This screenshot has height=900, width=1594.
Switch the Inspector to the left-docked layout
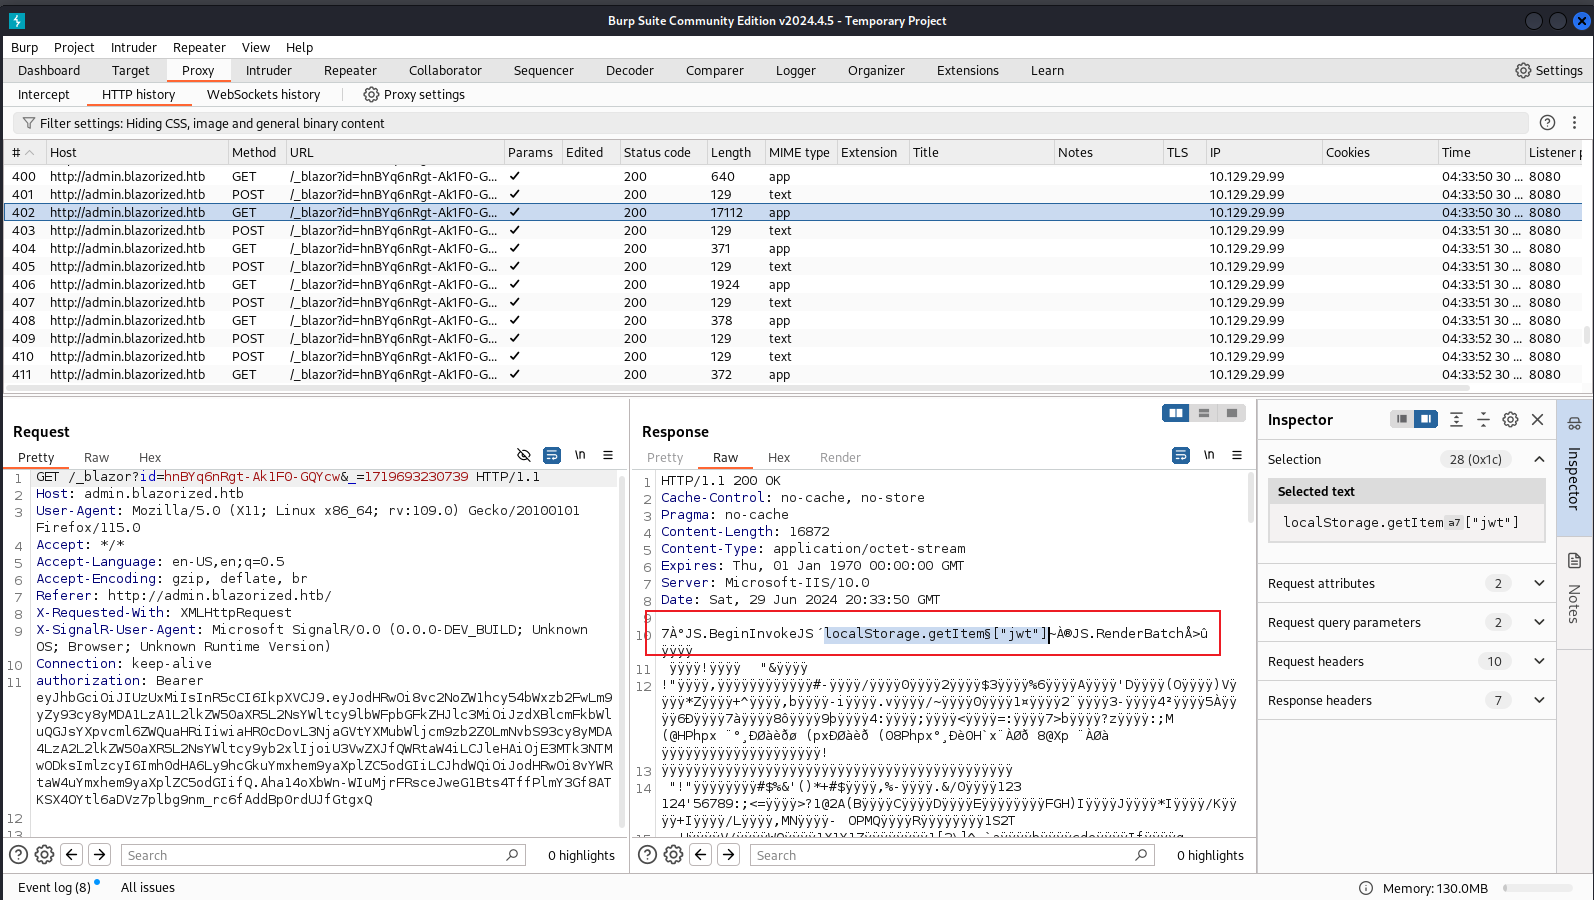(x=1402, y=419)
